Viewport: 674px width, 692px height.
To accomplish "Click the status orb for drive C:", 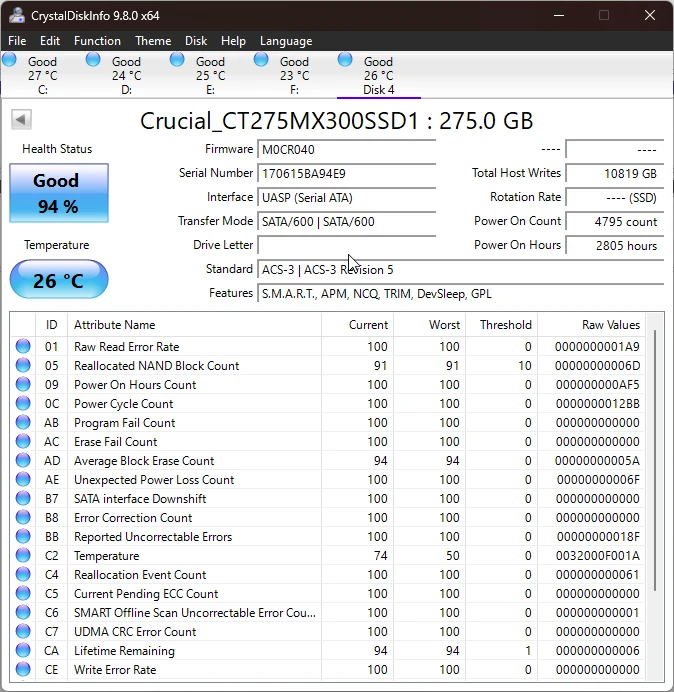I will (x=10, y=59).
